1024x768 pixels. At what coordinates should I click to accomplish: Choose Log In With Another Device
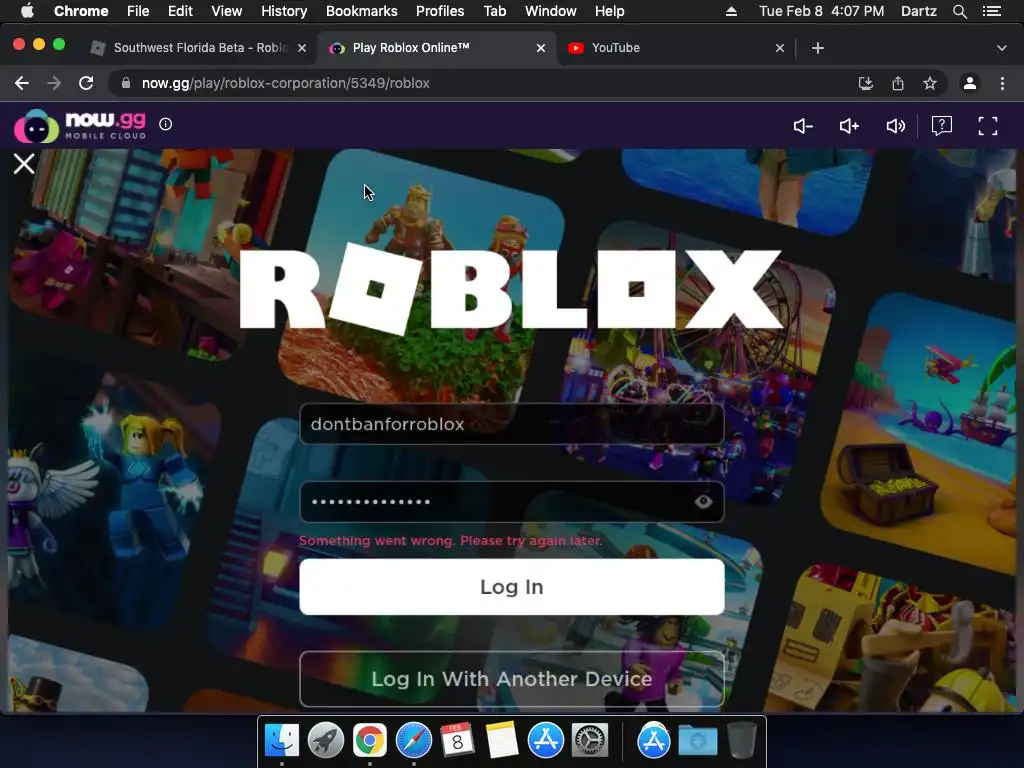coord(511,679)
